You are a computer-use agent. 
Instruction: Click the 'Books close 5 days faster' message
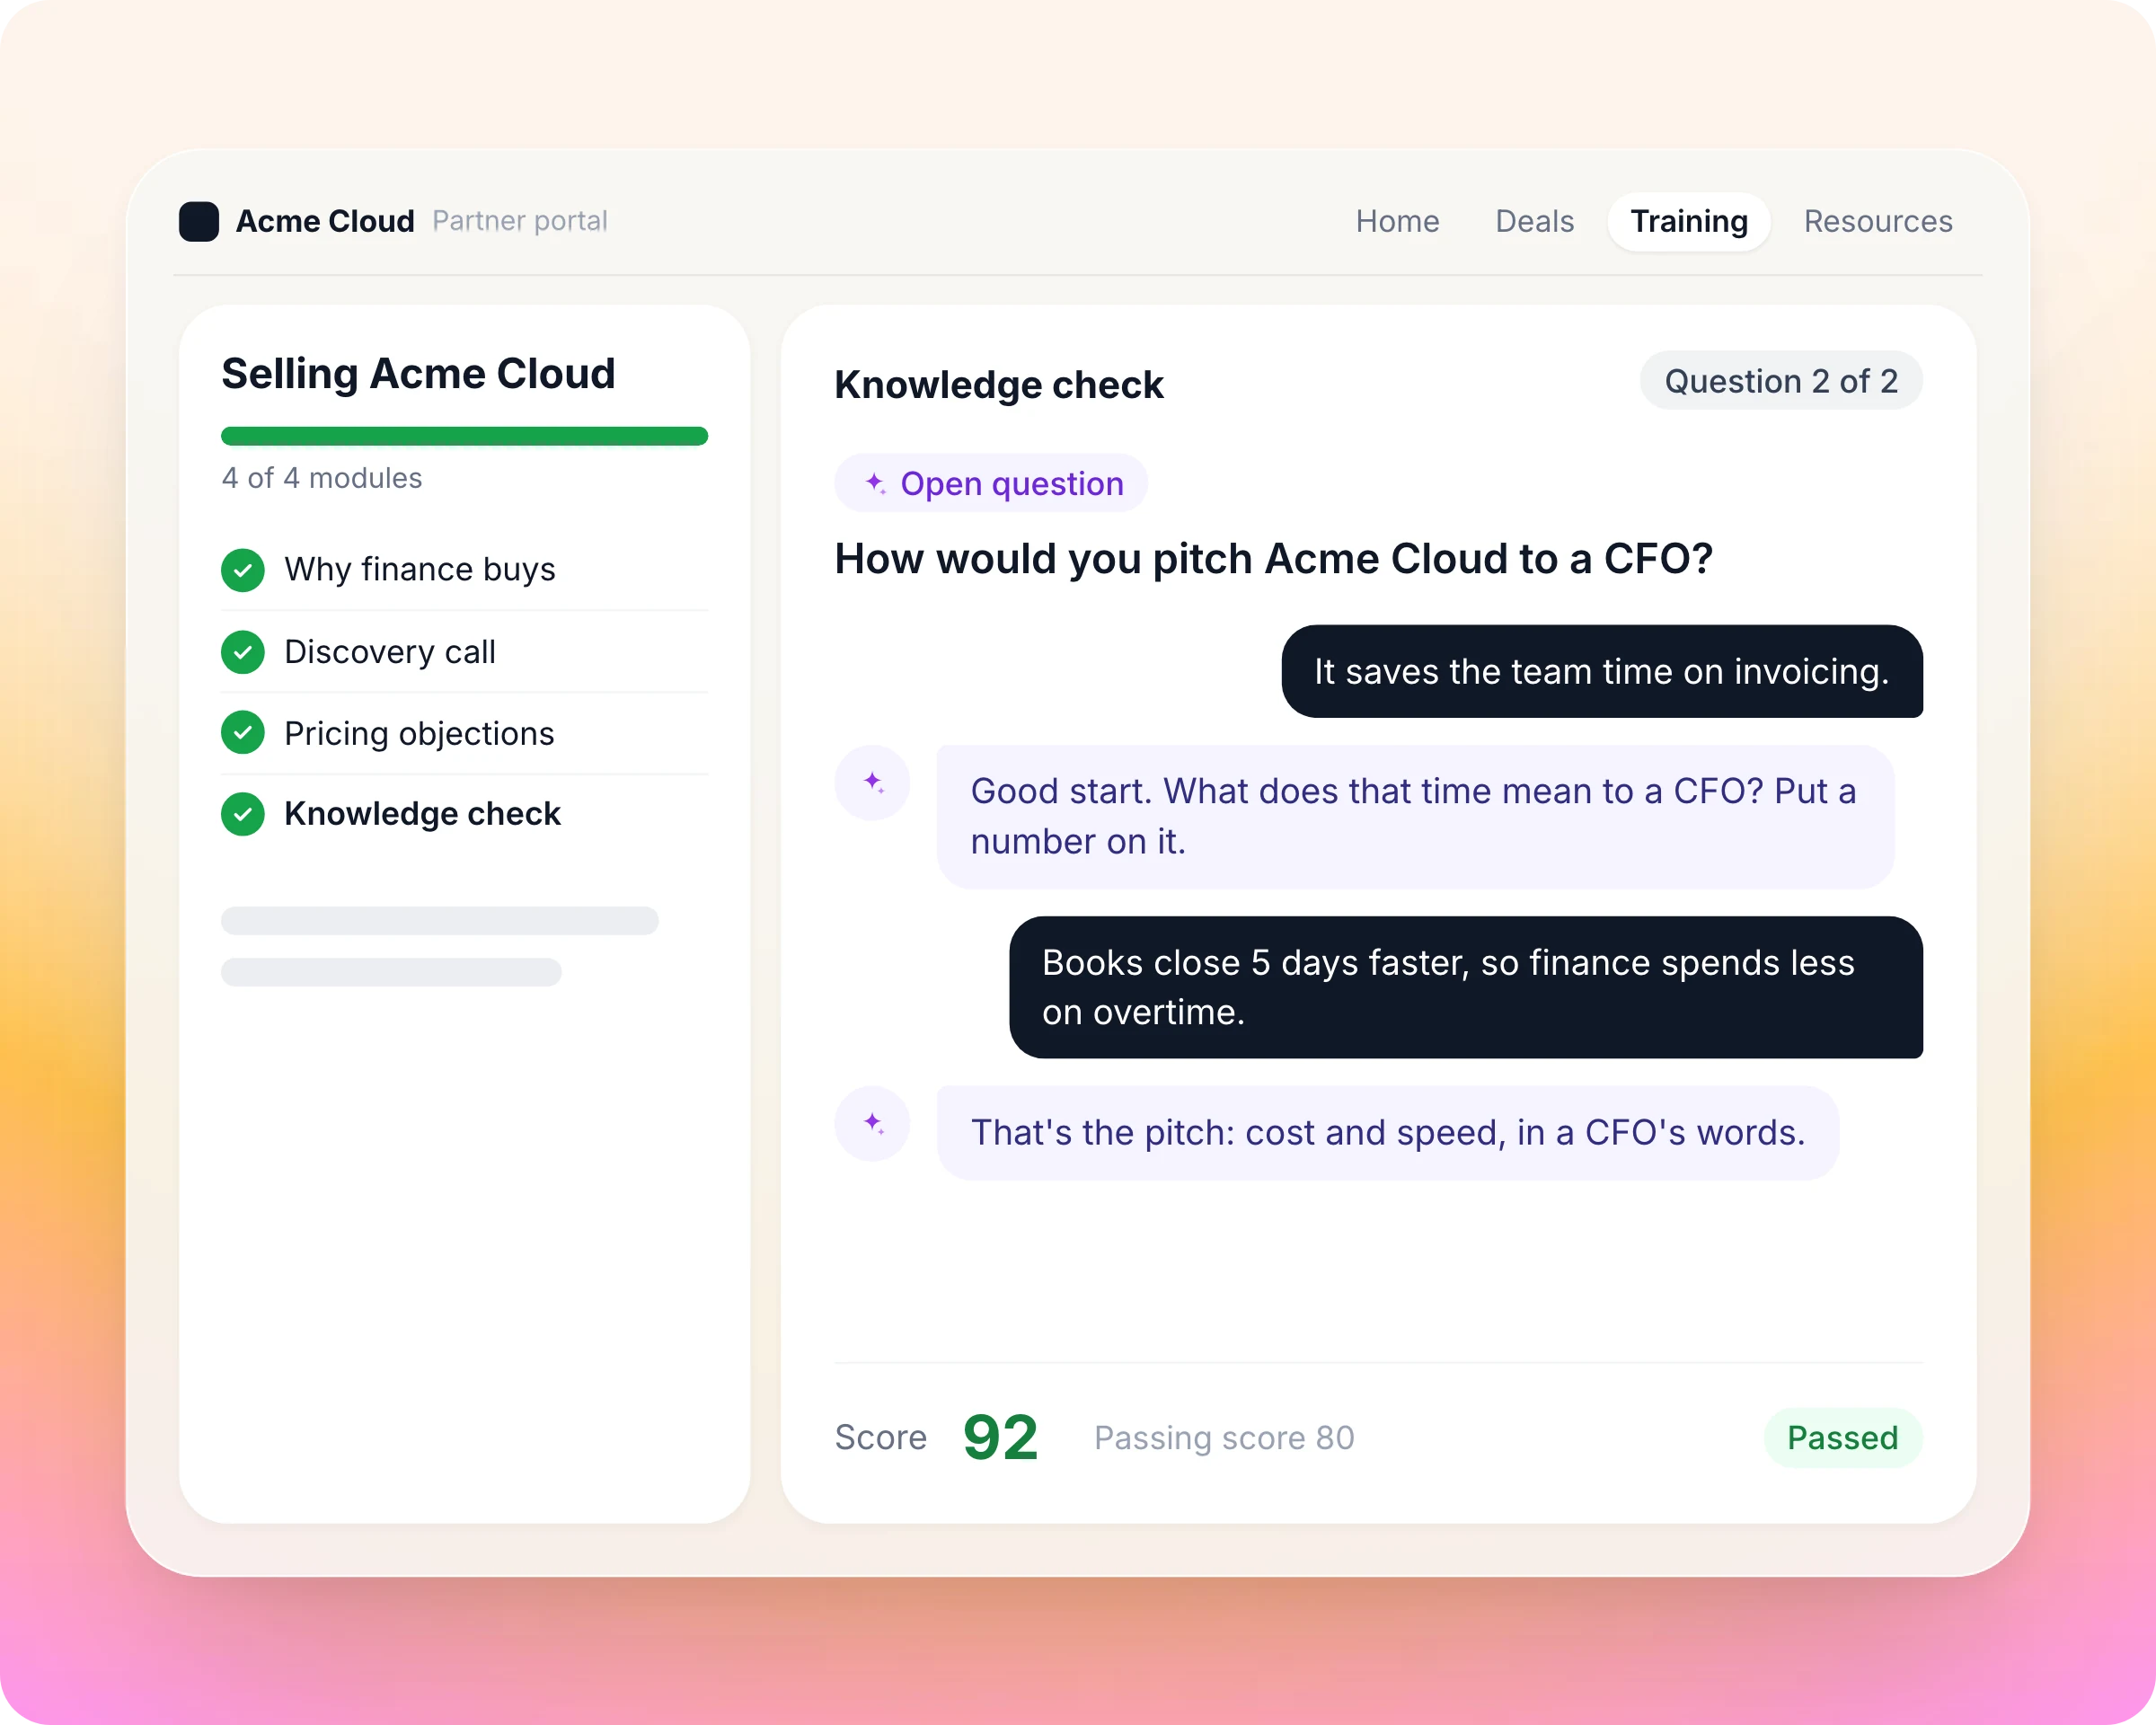[x=1466, y=987]
